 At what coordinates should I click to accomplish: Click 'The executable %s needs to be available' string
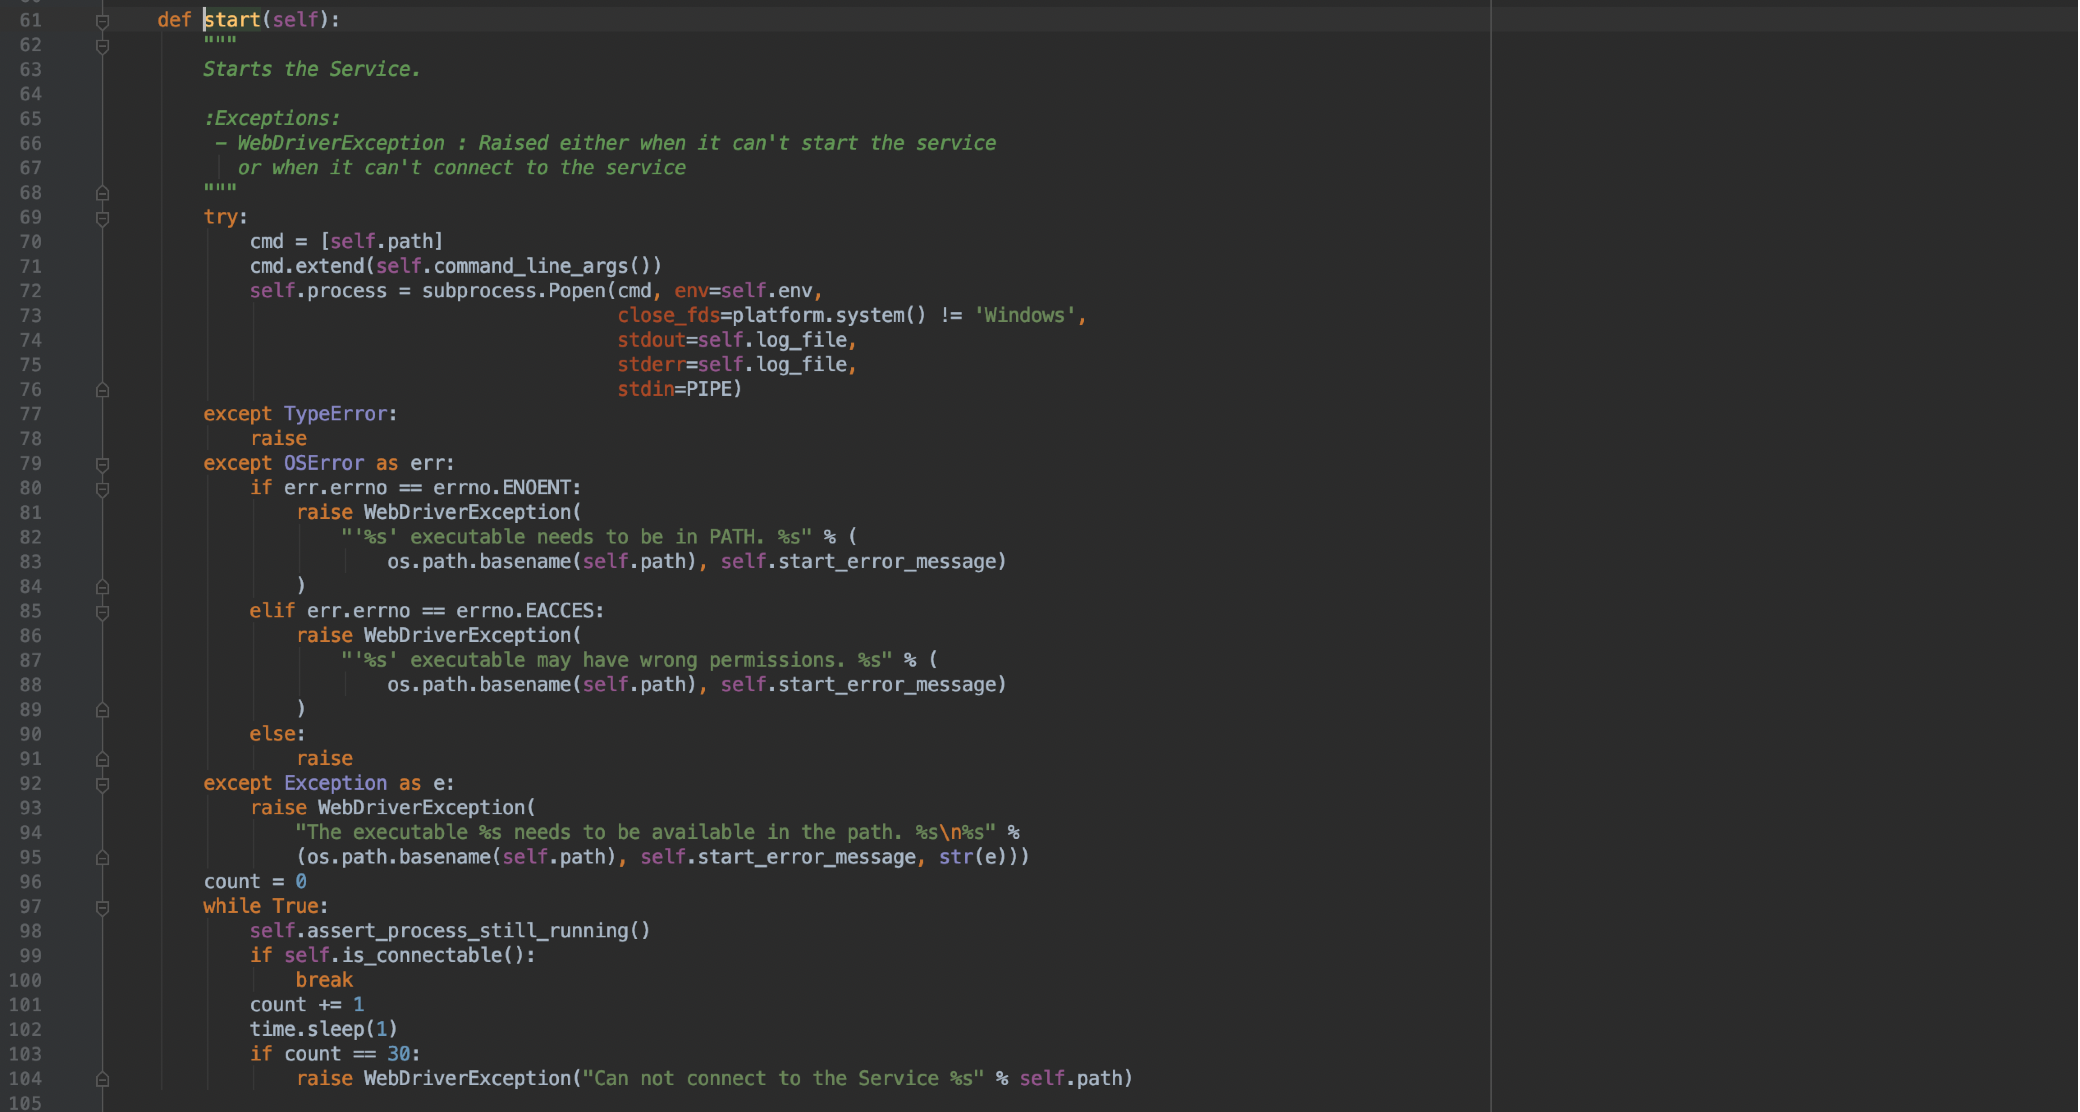coord(646,832)
